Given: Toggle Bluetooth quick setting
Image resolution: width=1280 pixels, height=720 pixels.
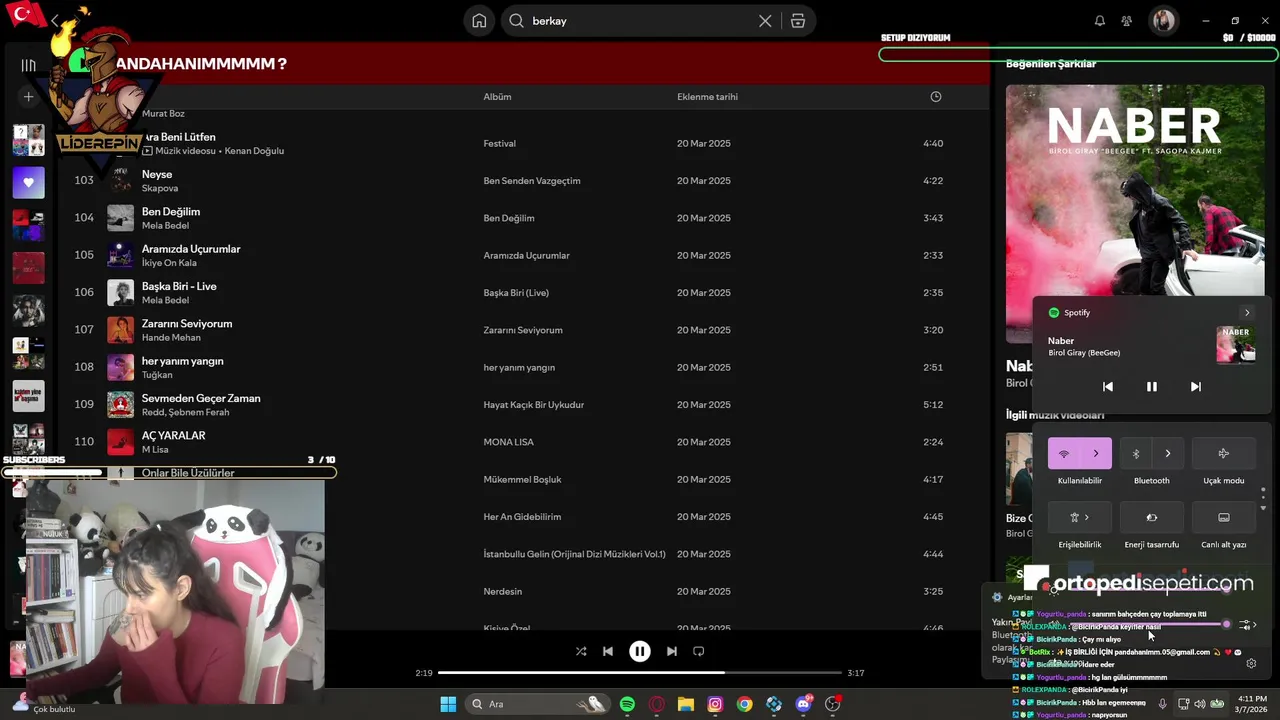Looking at the screenshot, I should coord(1136,454).
